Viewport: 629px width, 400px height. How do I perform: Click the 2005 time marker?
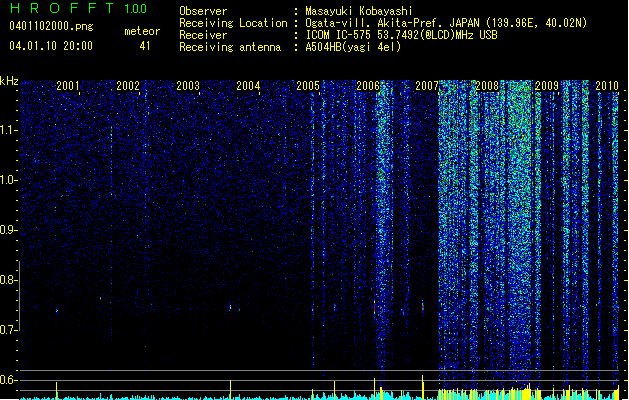click(308, 85)
